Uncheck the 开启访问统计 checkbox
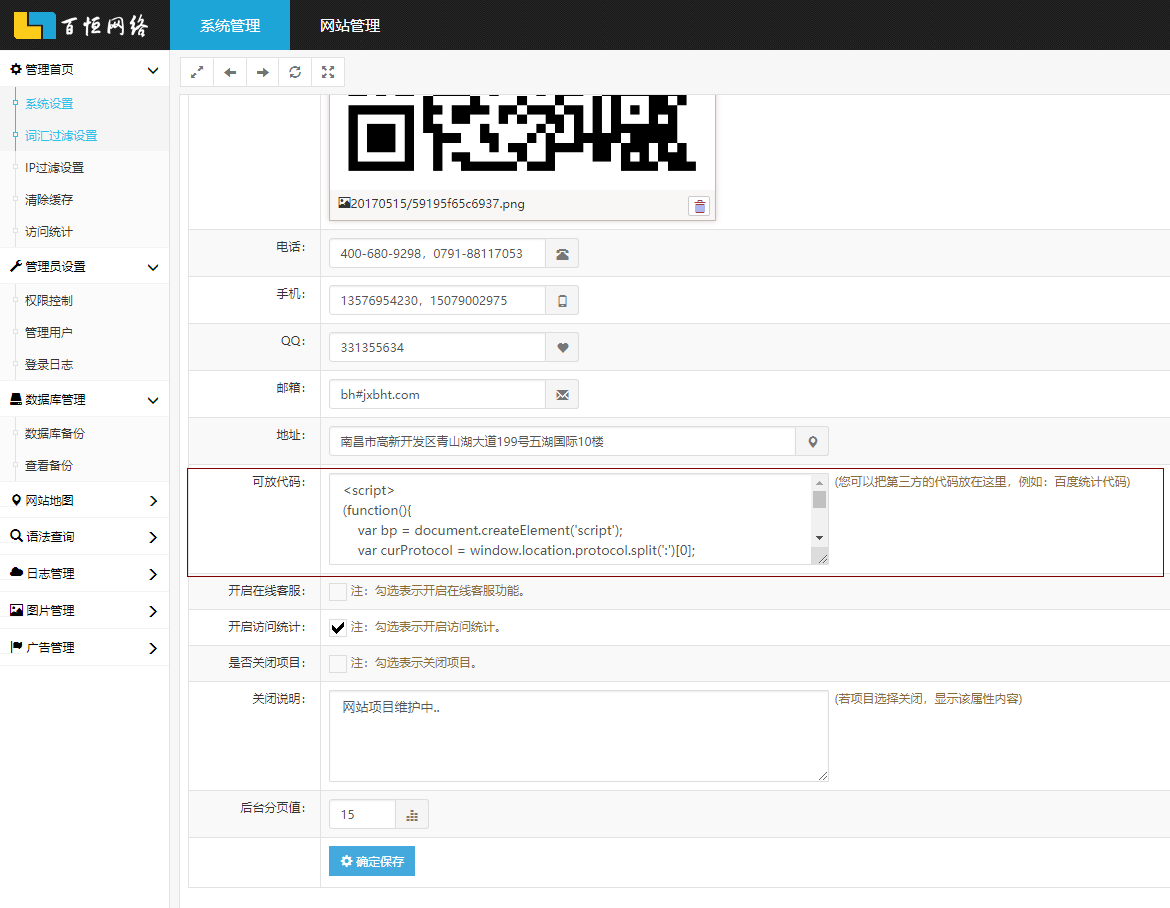Image resolution: width=1170 pixels, height=908 pixels. tap(338, 627)
